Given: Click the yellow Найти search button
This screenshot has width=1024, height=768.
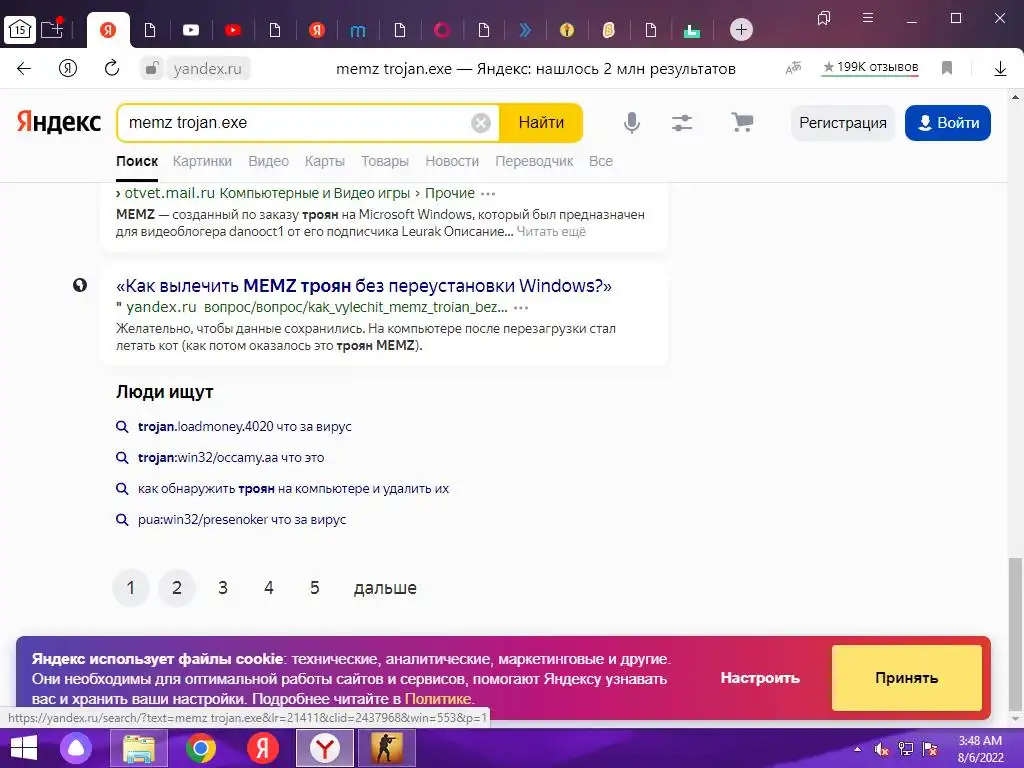Looking at the screenshot, I should pos(541,123).
